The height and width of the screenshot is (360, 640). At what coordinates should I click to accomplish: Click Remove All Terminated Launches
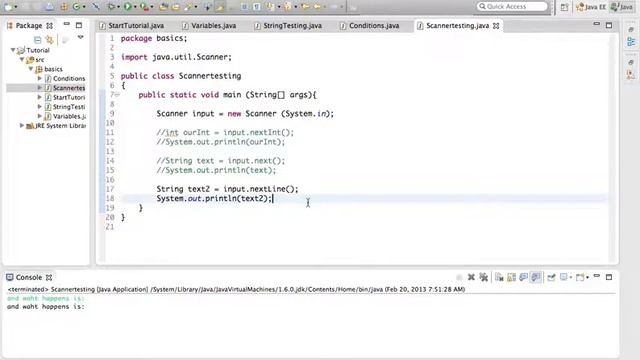click(x=484, y=277)
